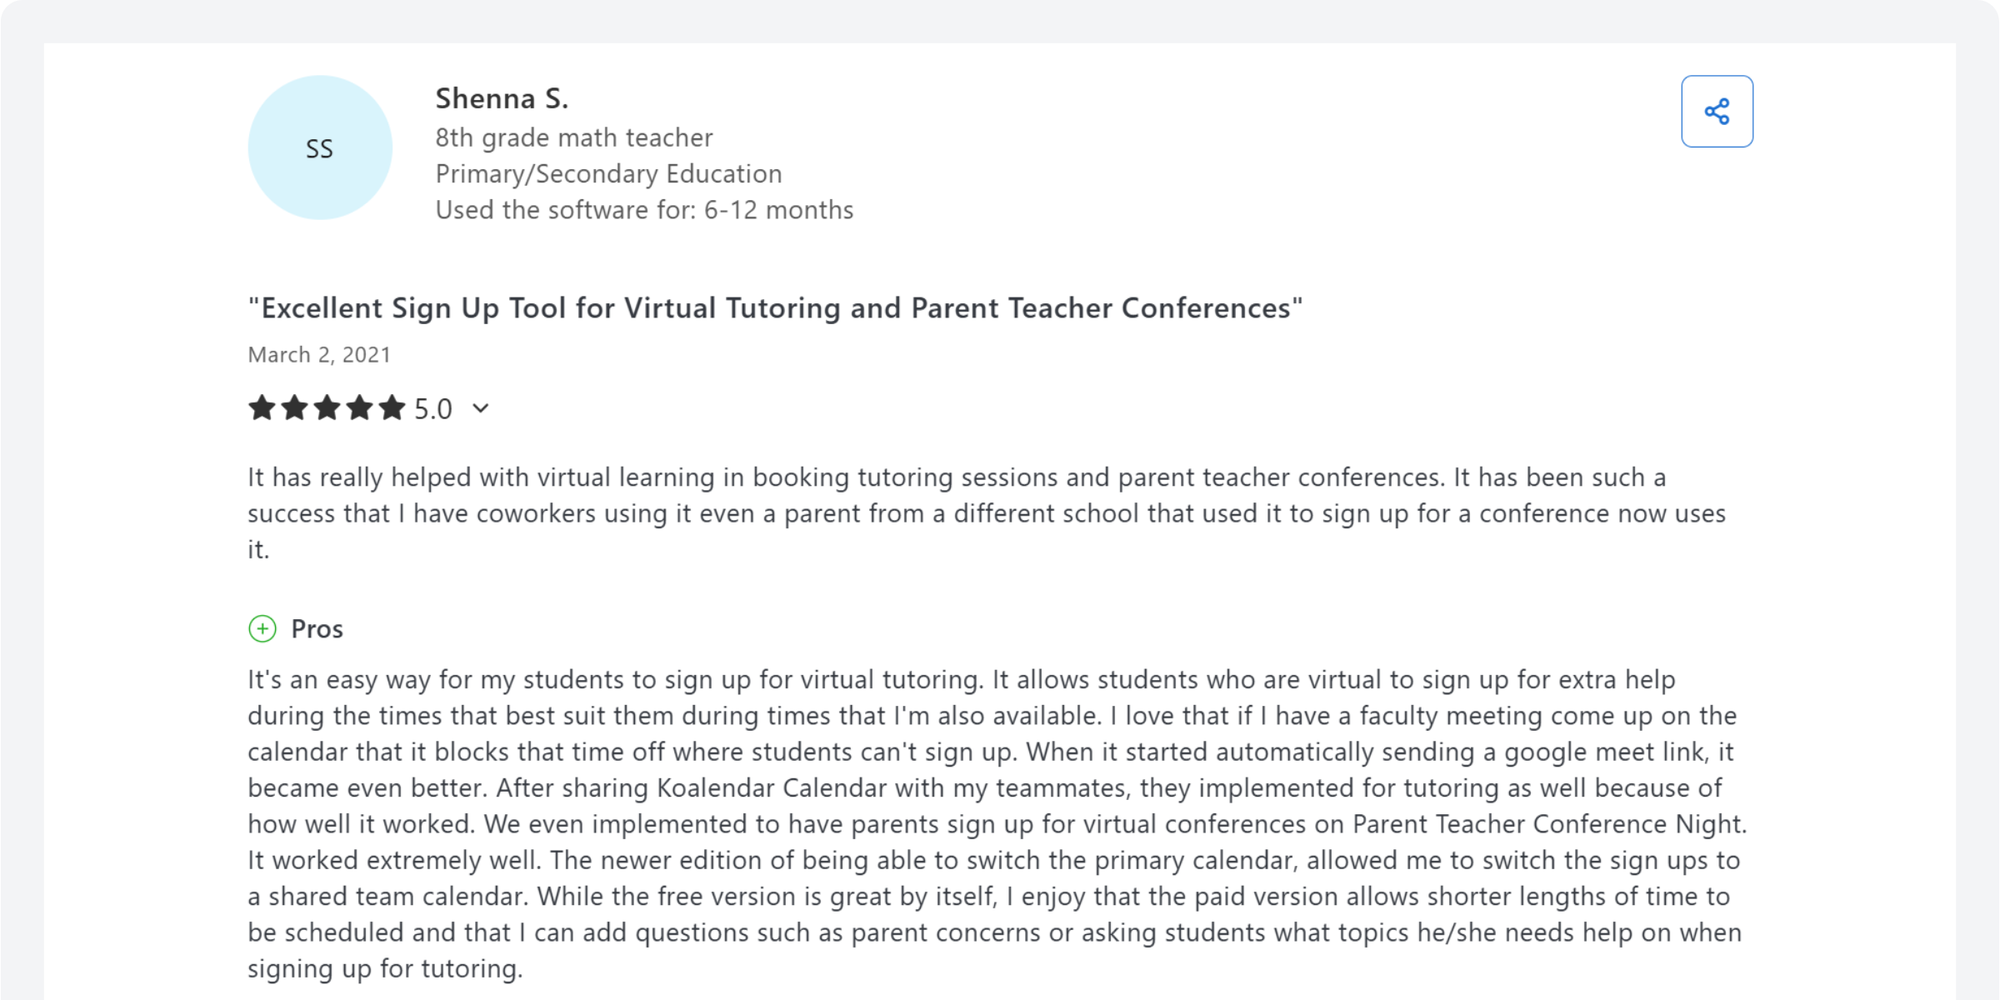Expand the 5.0 rating breakdown chevron
Image resolution: width=2000 pixels, height=1000 pixels.
click(481, 408)
